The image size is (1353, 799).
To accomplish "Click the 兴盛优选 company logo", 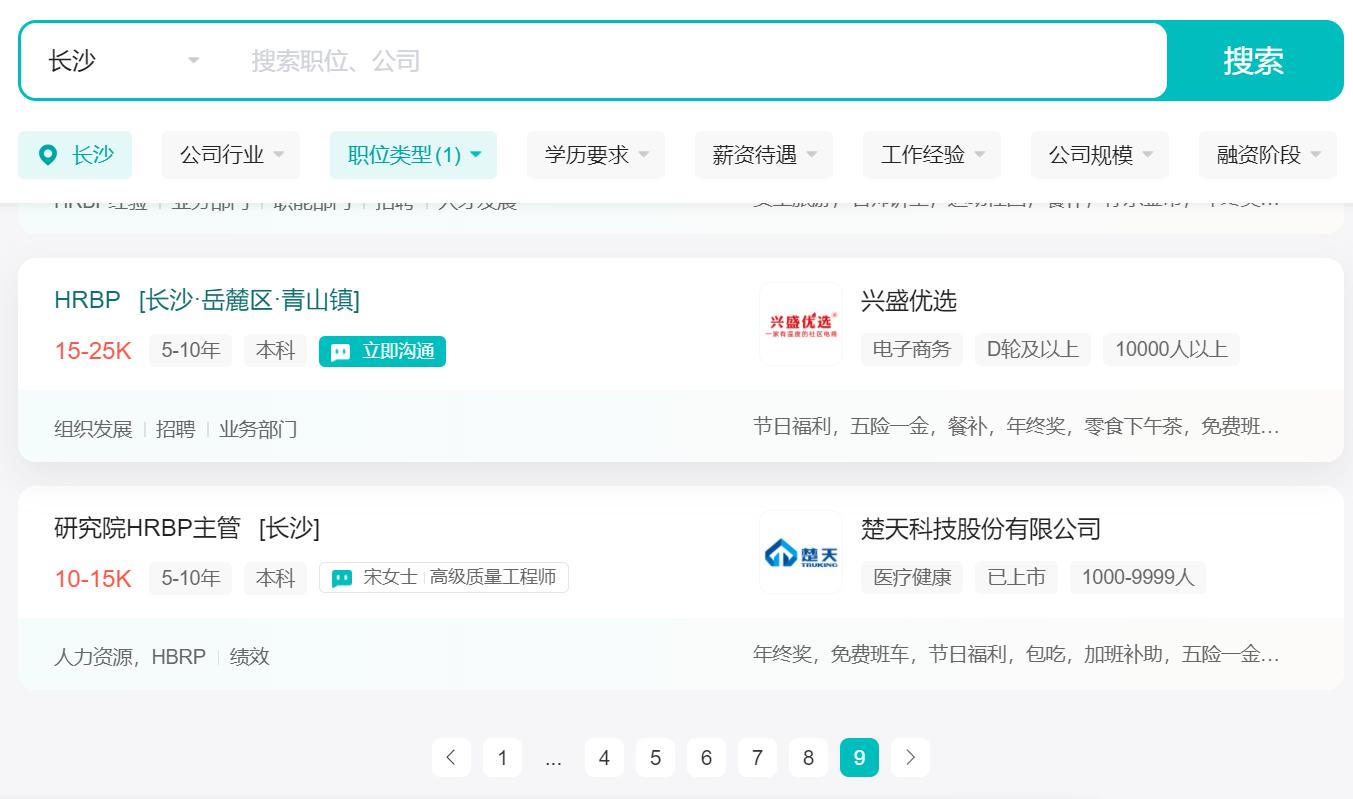I will [x=800, y=324].
